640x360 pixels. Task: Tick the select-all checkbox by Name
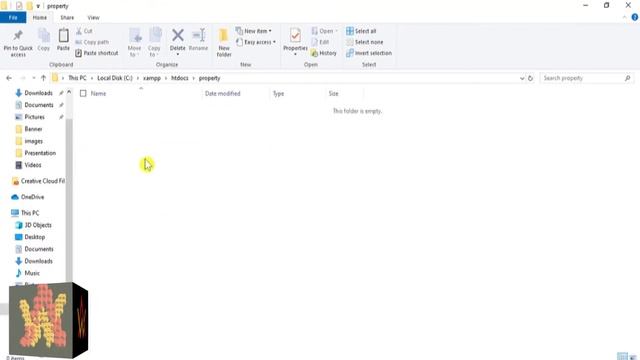(83, 93)
